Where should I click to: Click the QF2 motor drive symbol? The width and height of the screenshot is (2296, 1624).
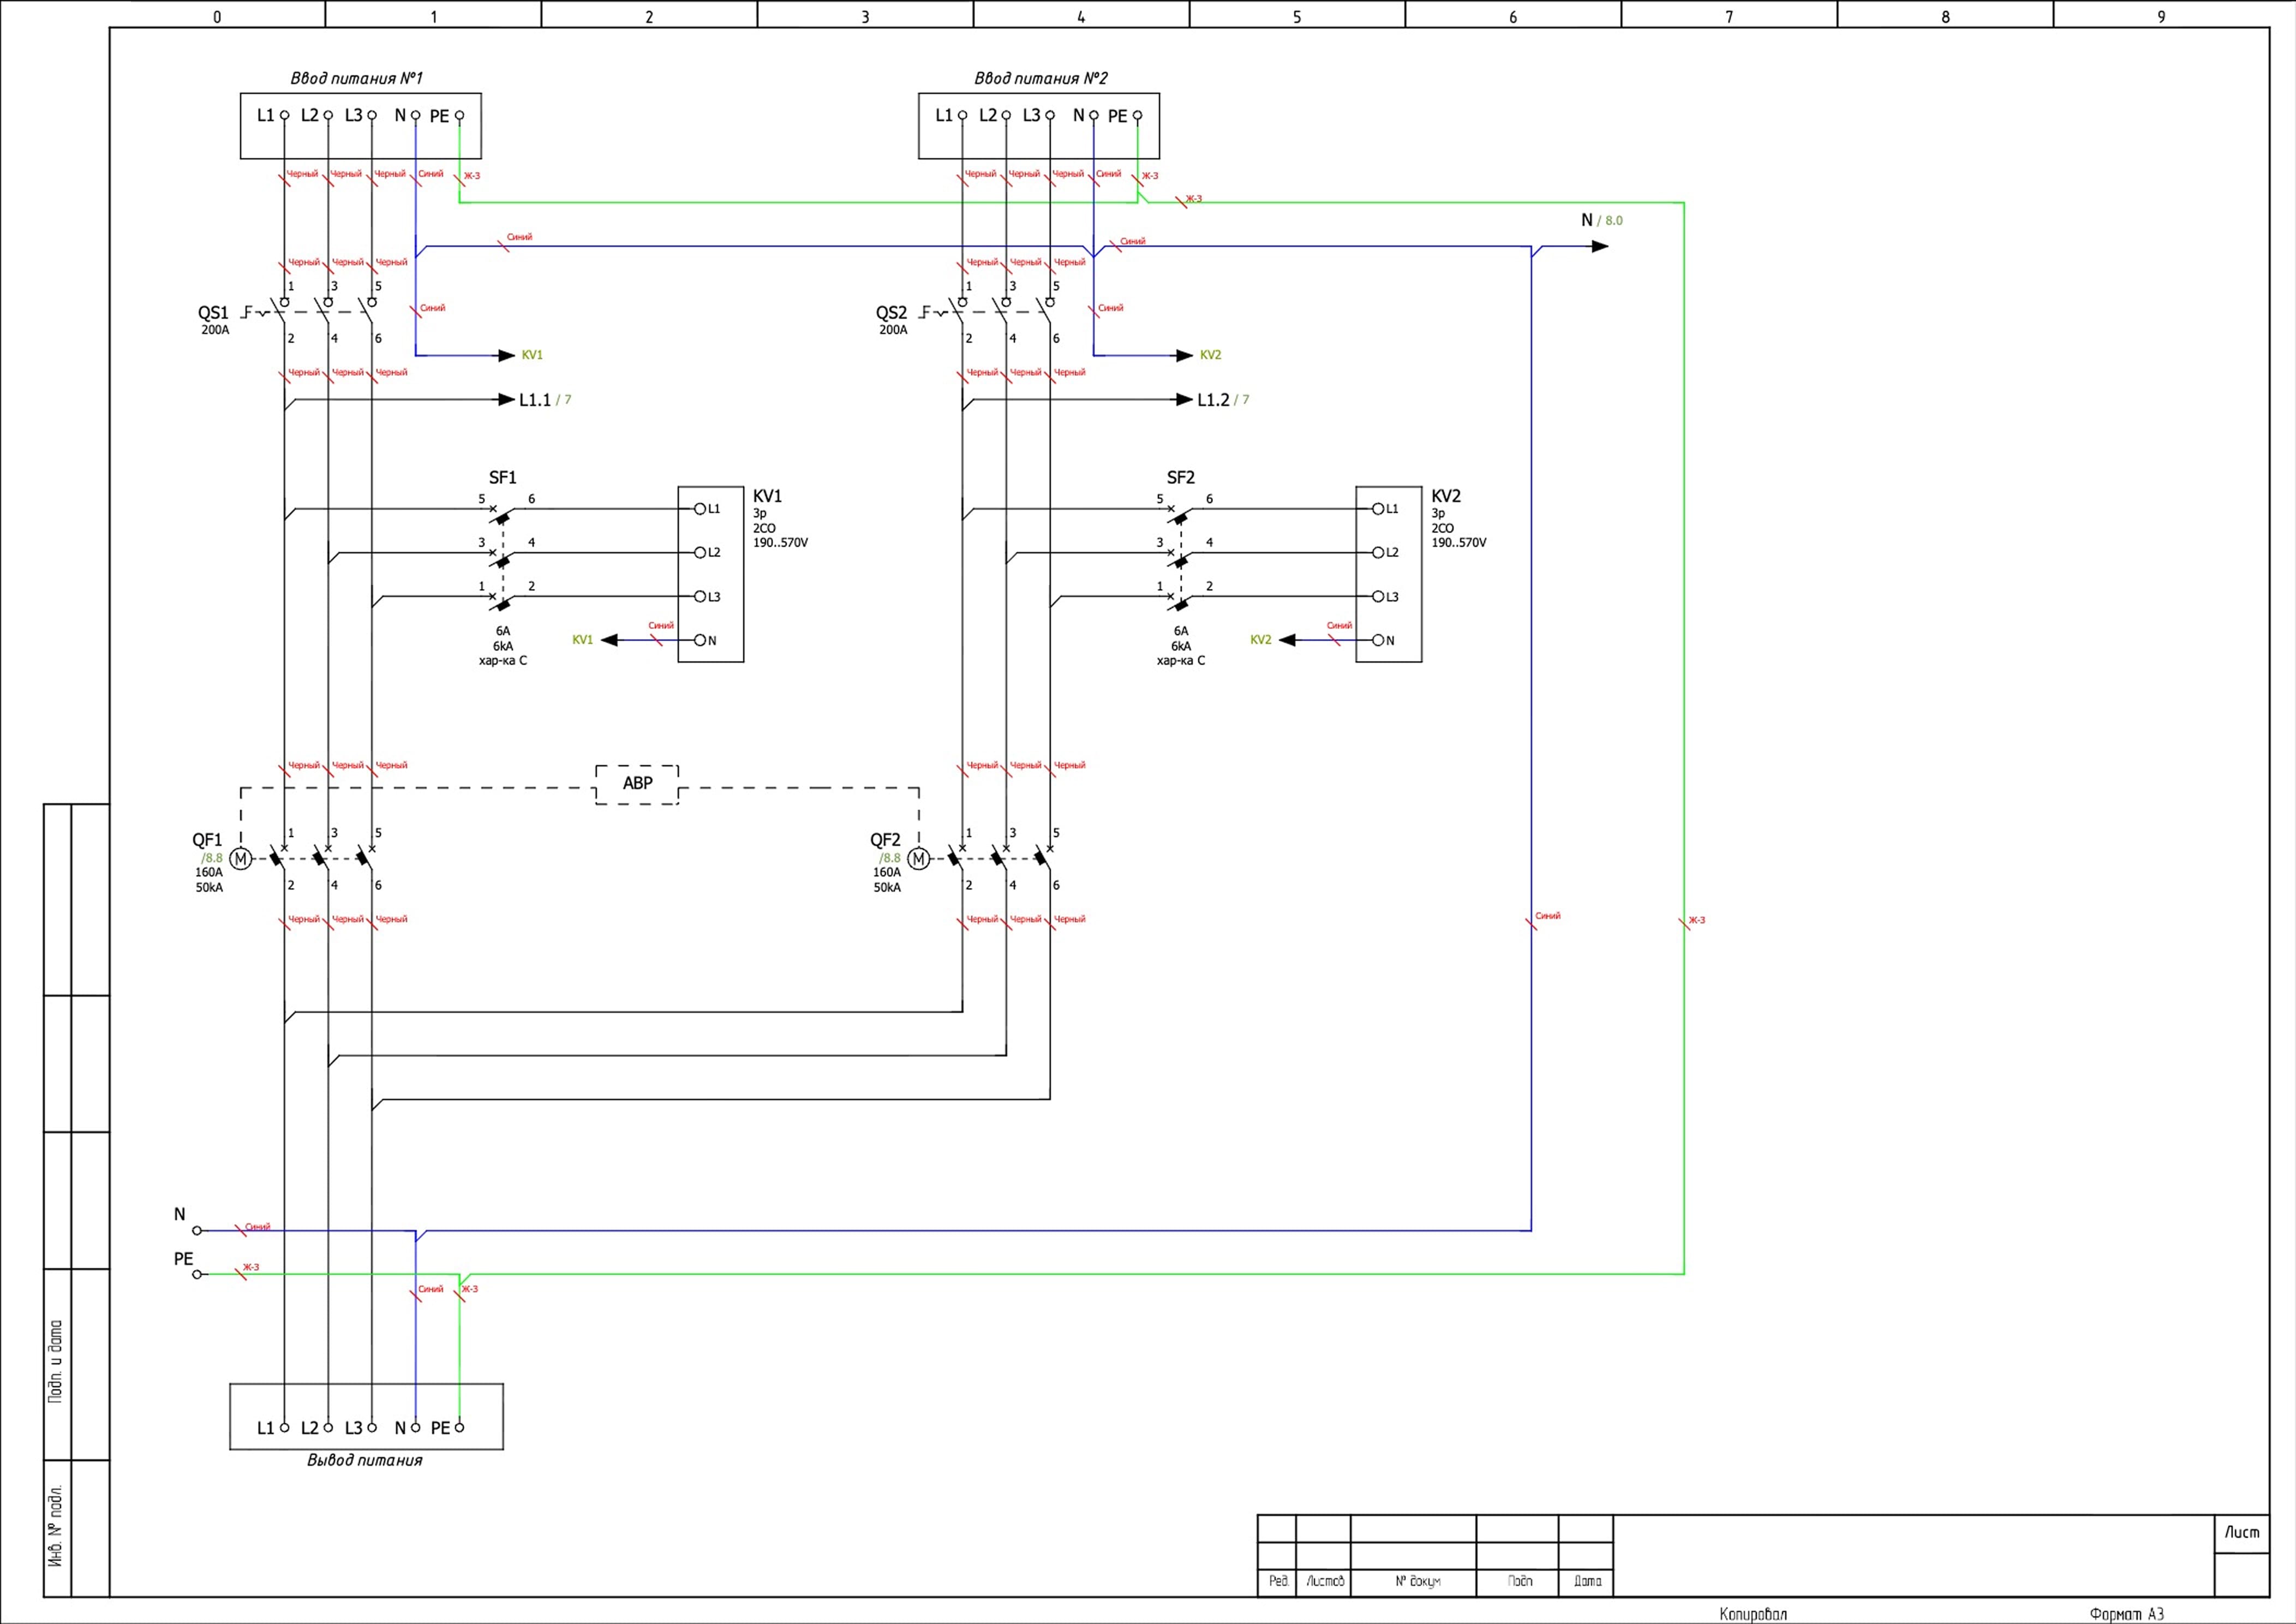tap(918, 858)
